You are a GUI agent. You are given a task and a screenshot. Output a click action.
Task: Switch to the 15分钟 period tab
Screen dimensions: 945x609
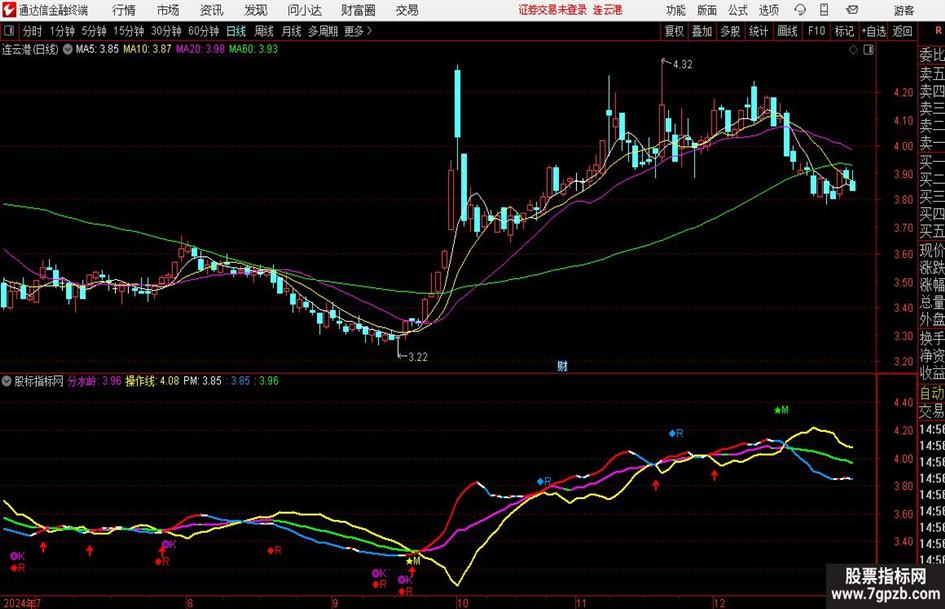(128, 31)
